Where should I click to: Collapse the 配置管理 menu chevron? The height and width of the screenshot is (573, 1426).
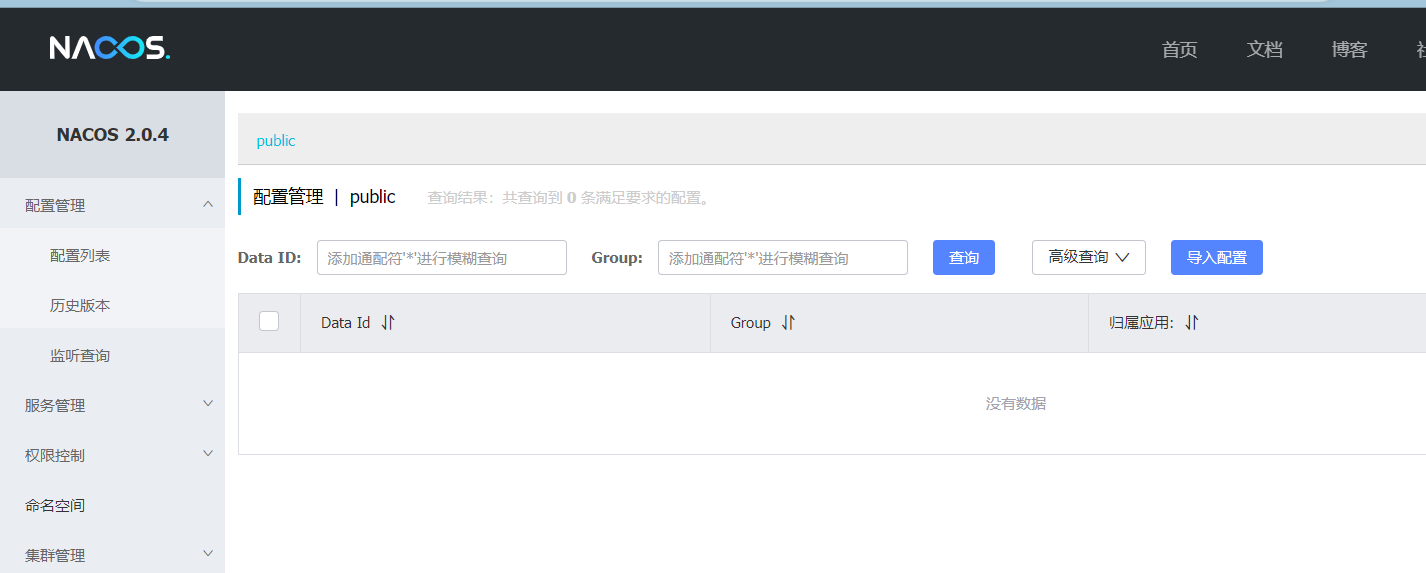[208, 204]
